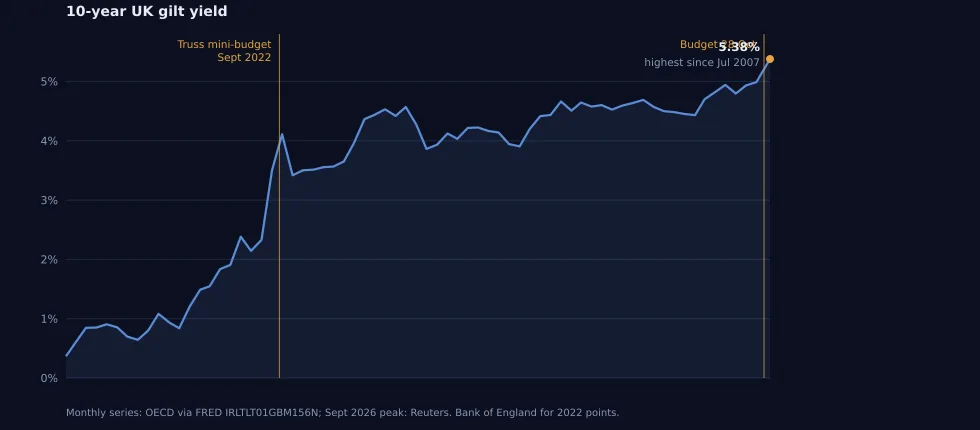Click the 1% y-axis label
The width and height of the screenshot is (980, 430).
49,319
